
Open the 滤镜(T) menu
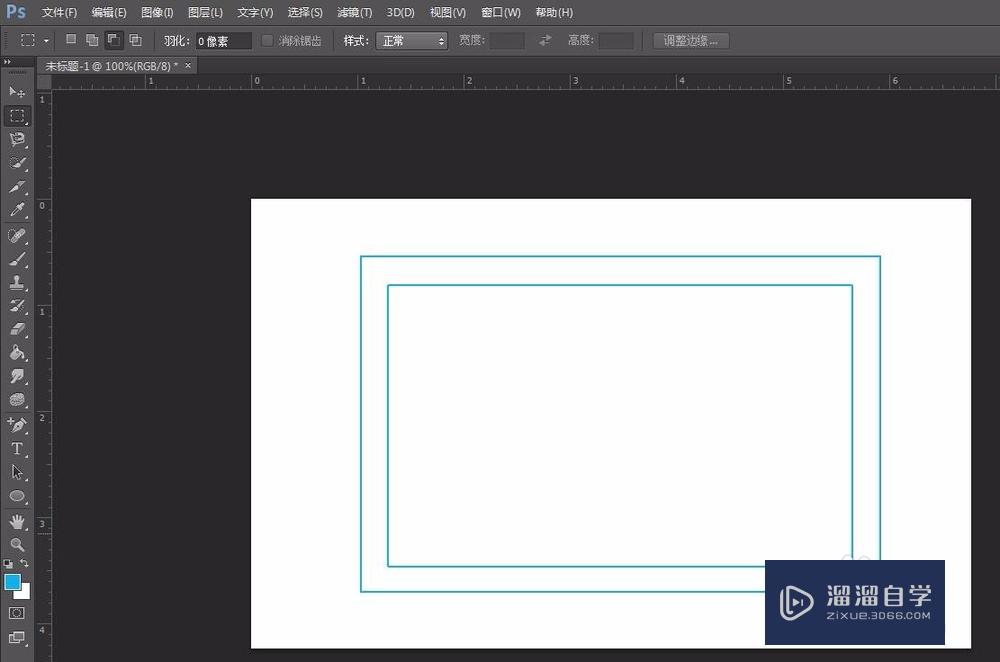[x=355, y=12]
